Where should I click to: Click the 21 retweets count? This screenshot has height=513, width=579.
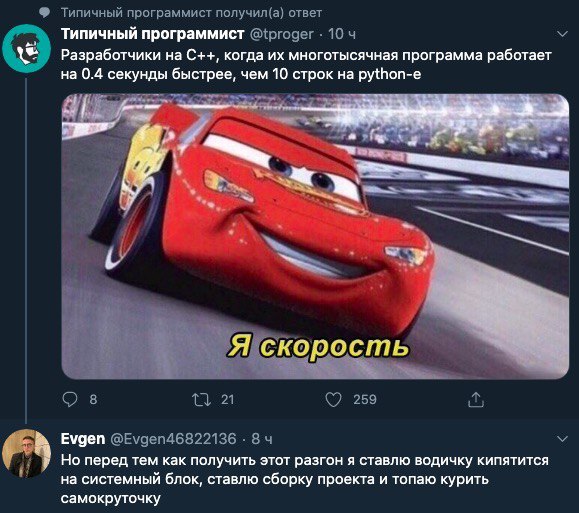tap(227, 400)
